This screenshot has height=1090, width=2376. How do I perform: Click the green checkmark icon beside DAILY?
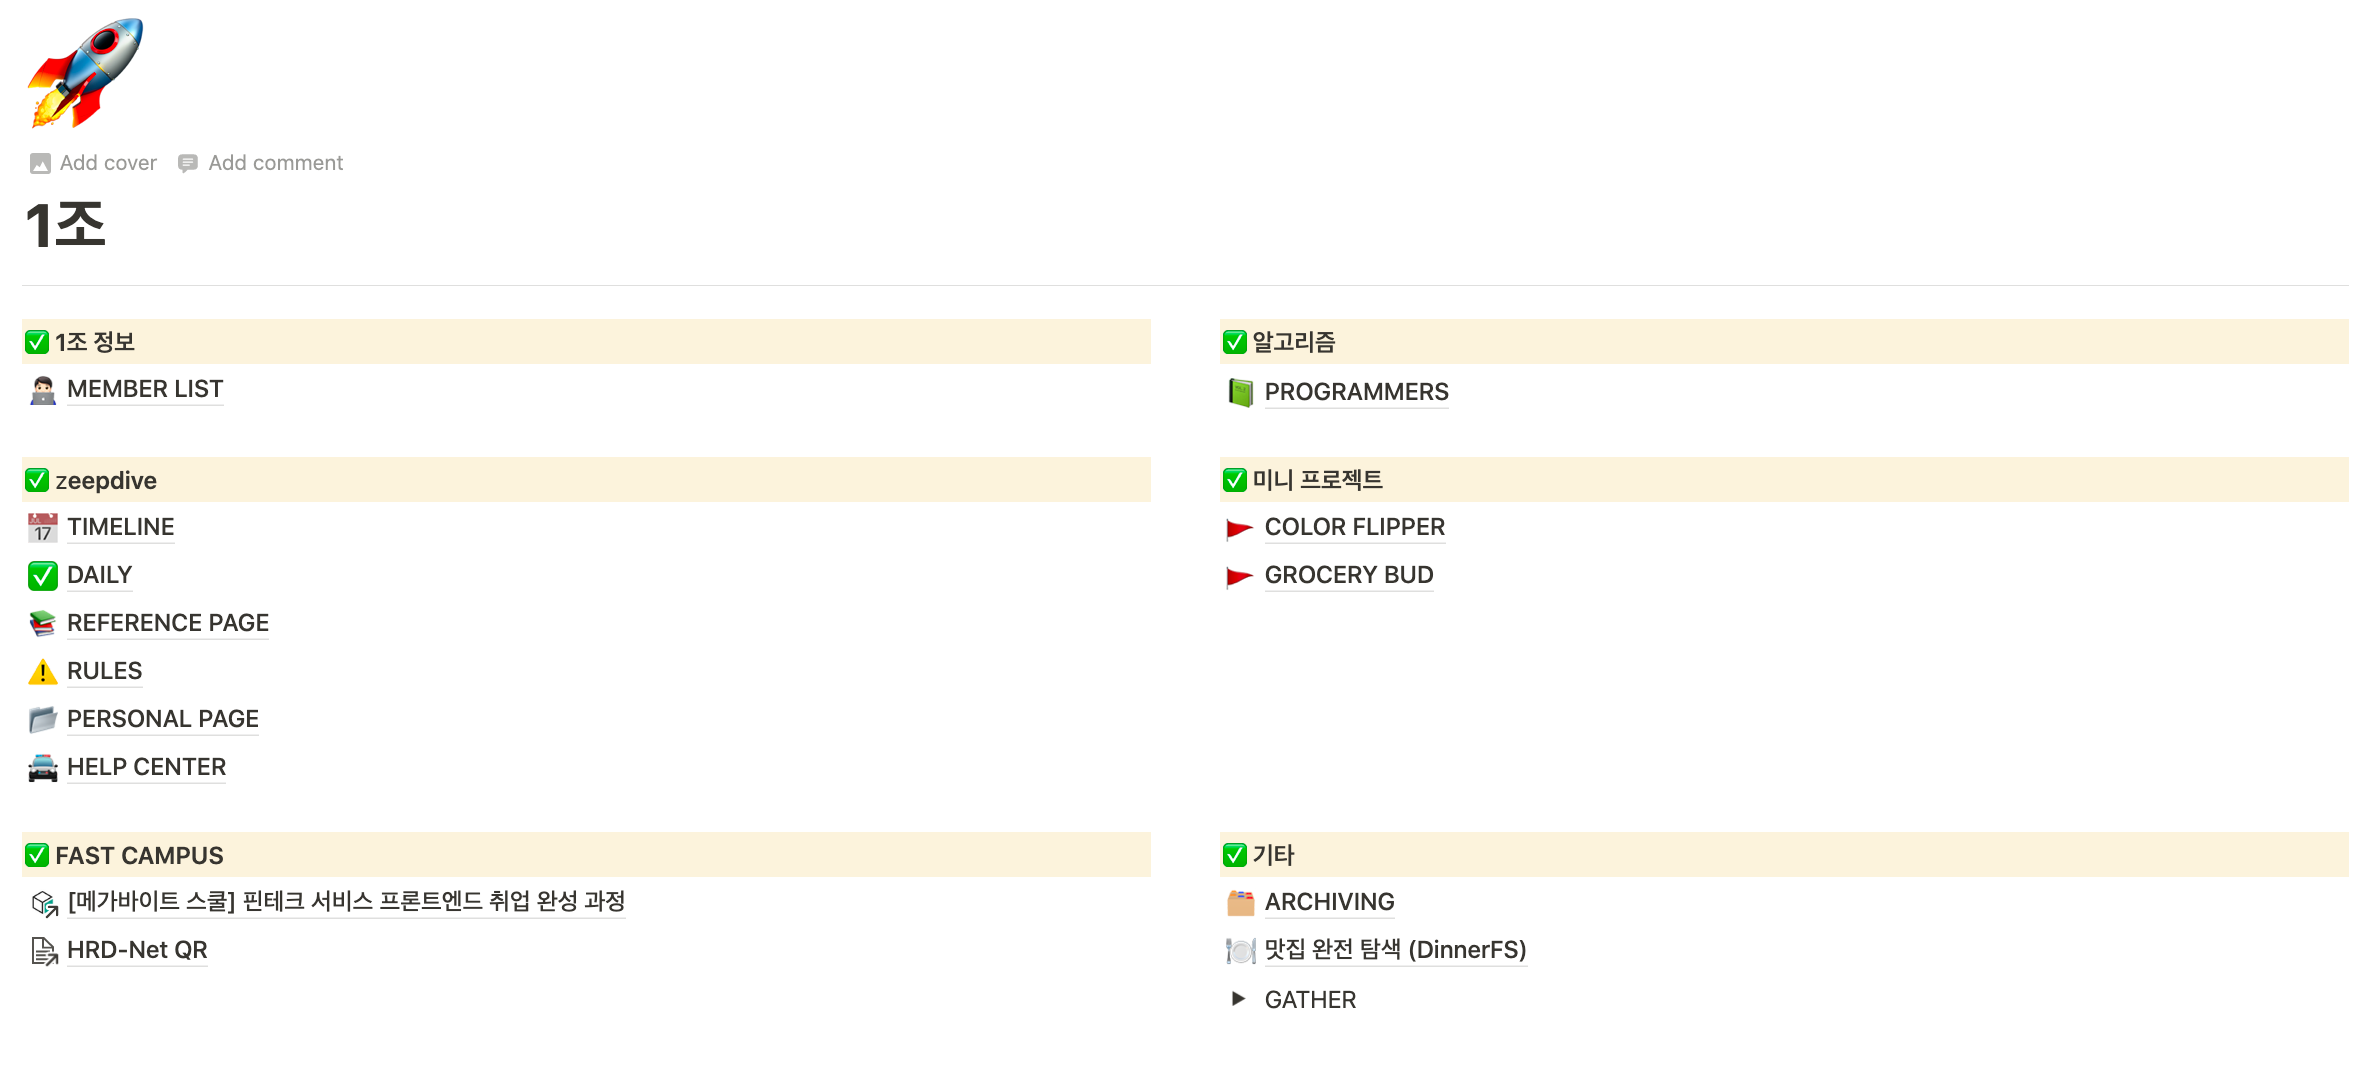(42, 575)
